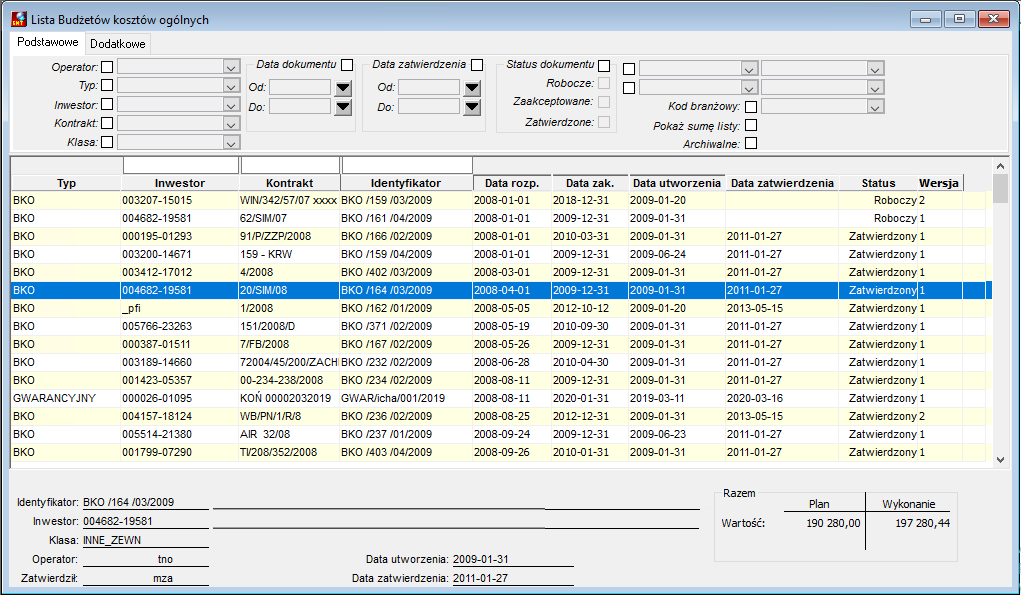Click the Klasa value INNE_ZEWN

pos(112,540)
